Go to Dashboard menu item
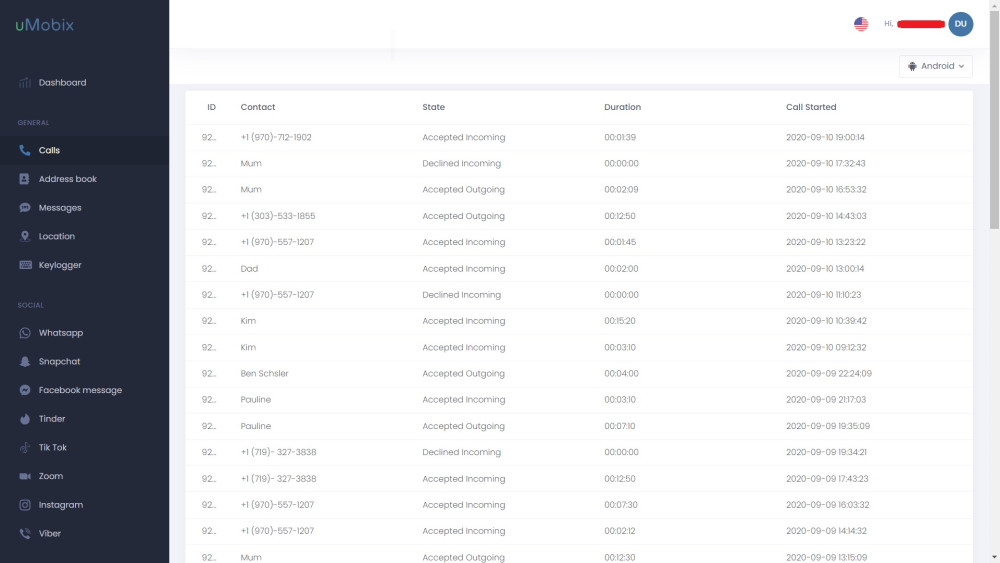This screenshot has width=1000, height=563. [62, 82]
